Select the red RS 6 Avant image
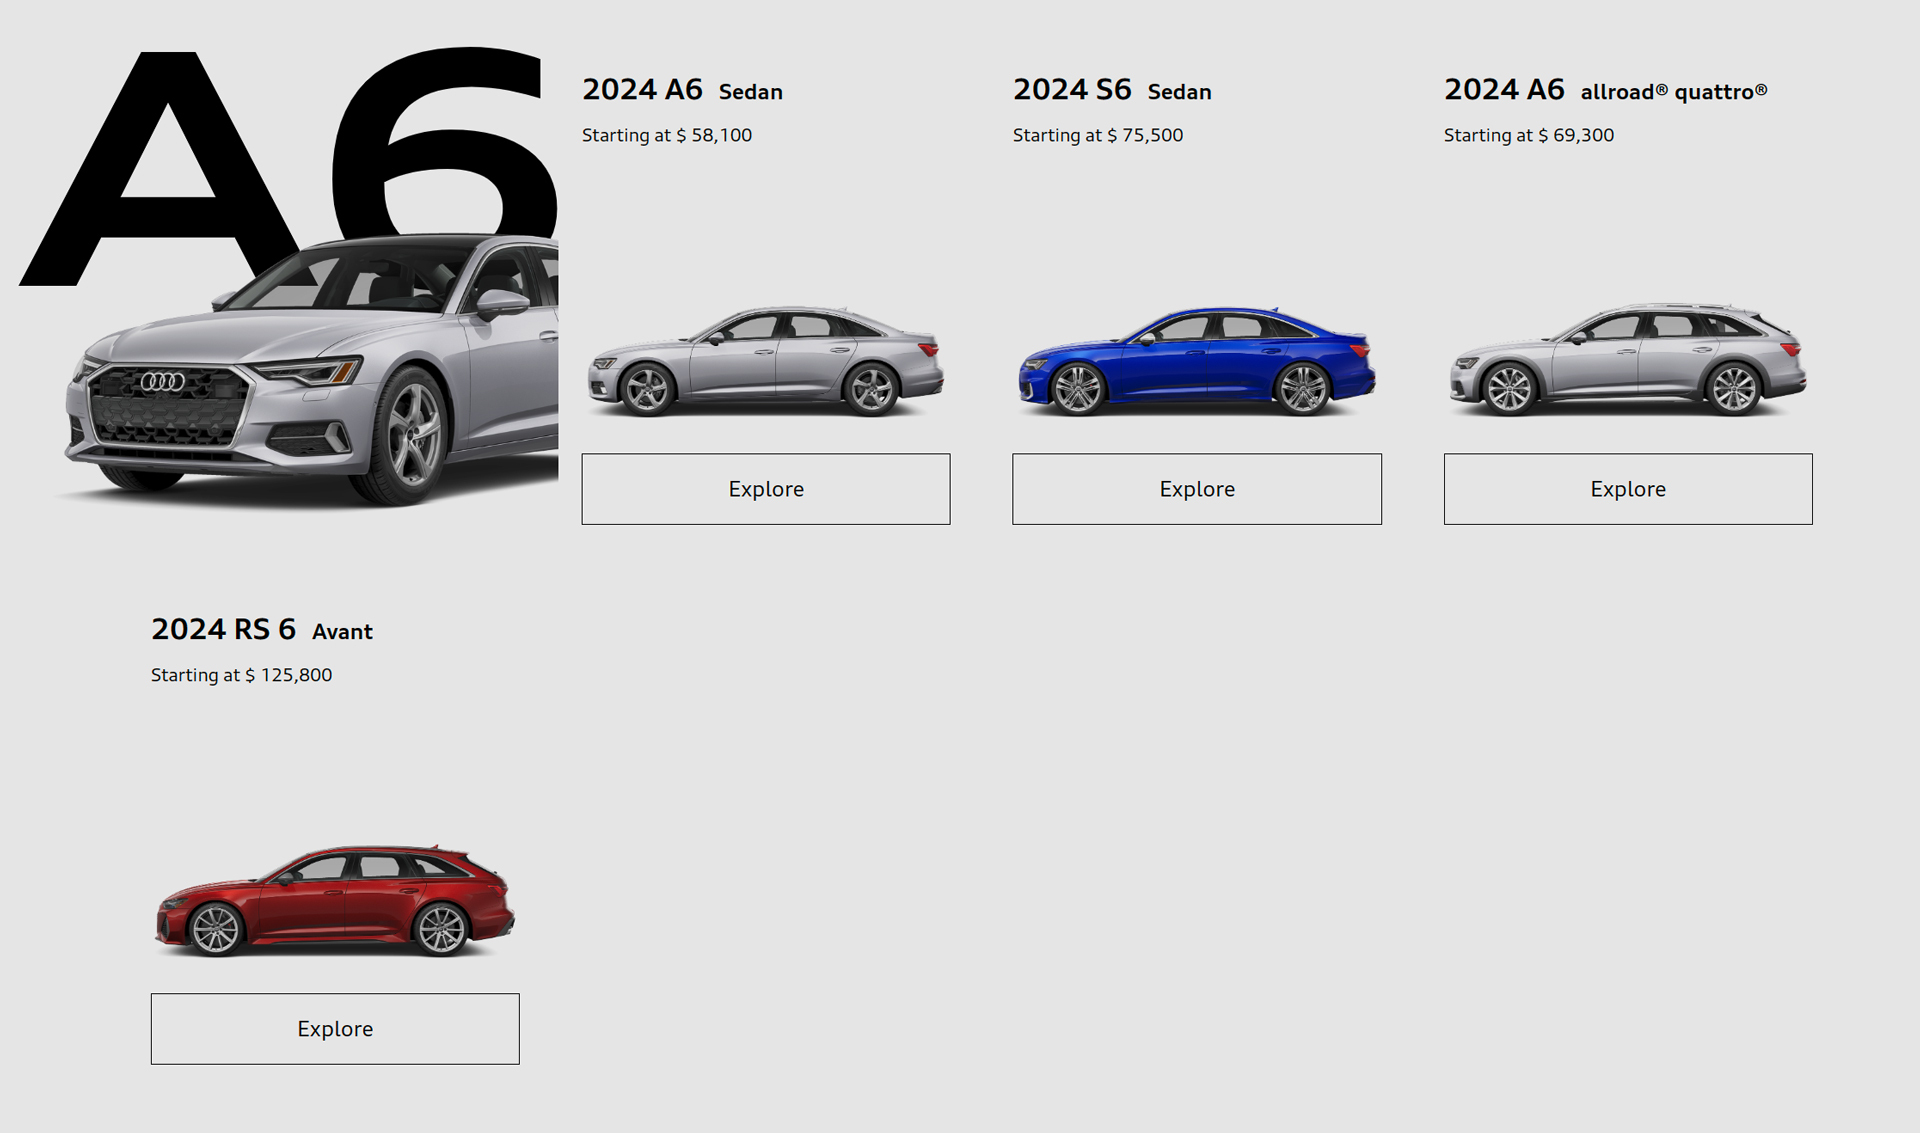1920x1133 pixels. [x=335, y=900]
